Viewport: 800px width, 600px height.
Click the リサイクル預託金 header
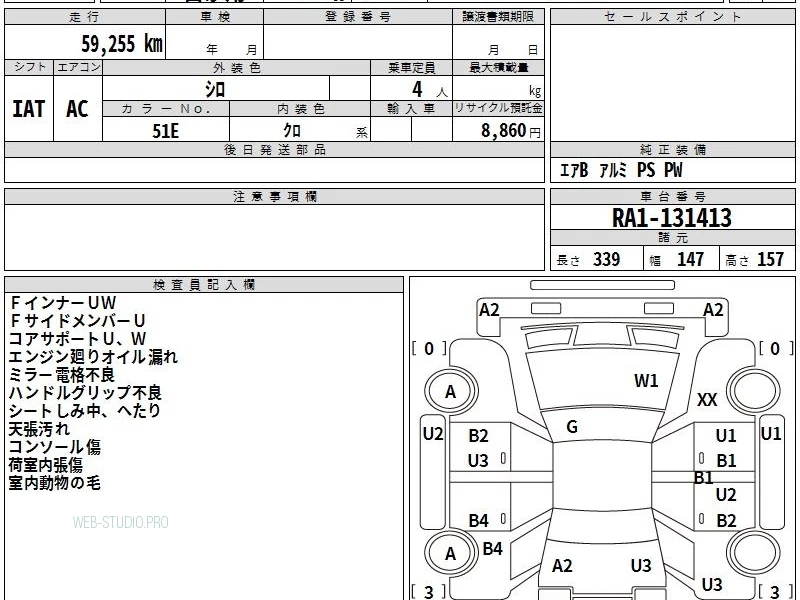498,109
